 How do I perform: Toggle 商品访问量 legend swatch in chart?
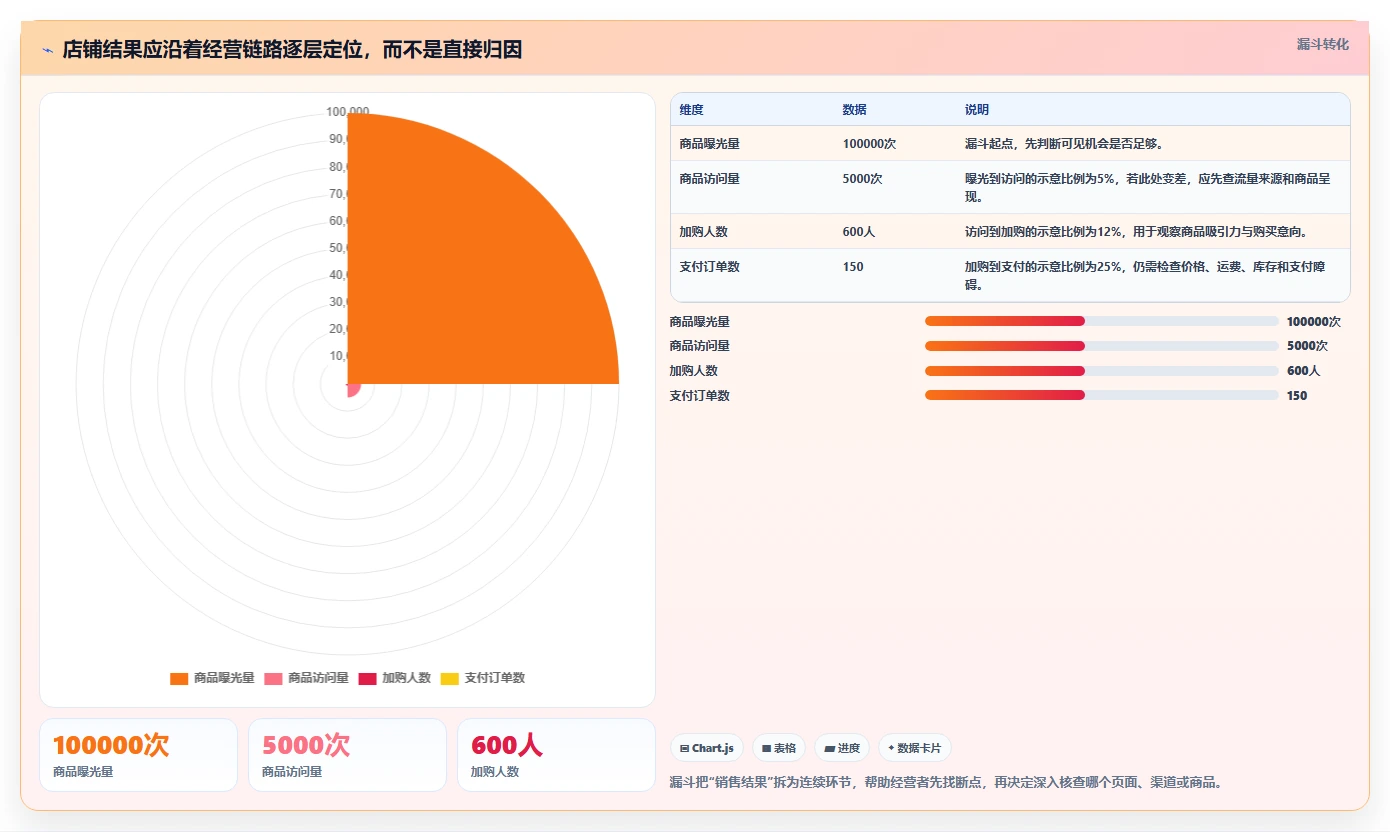pyautogui.click(x=273, y=678)
